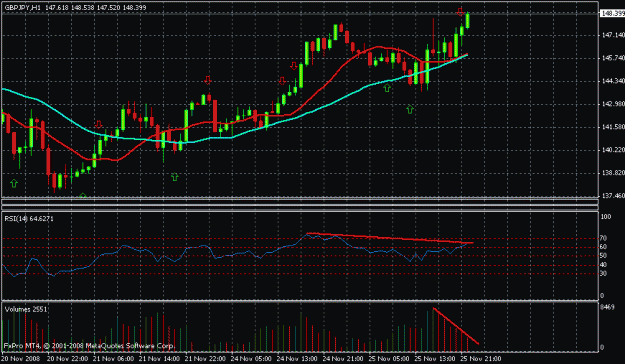This screenshot has height=364, width=625.
Task: Select the last green candle at 148.399
Action: pyautogui.click(x=468, y=21)
